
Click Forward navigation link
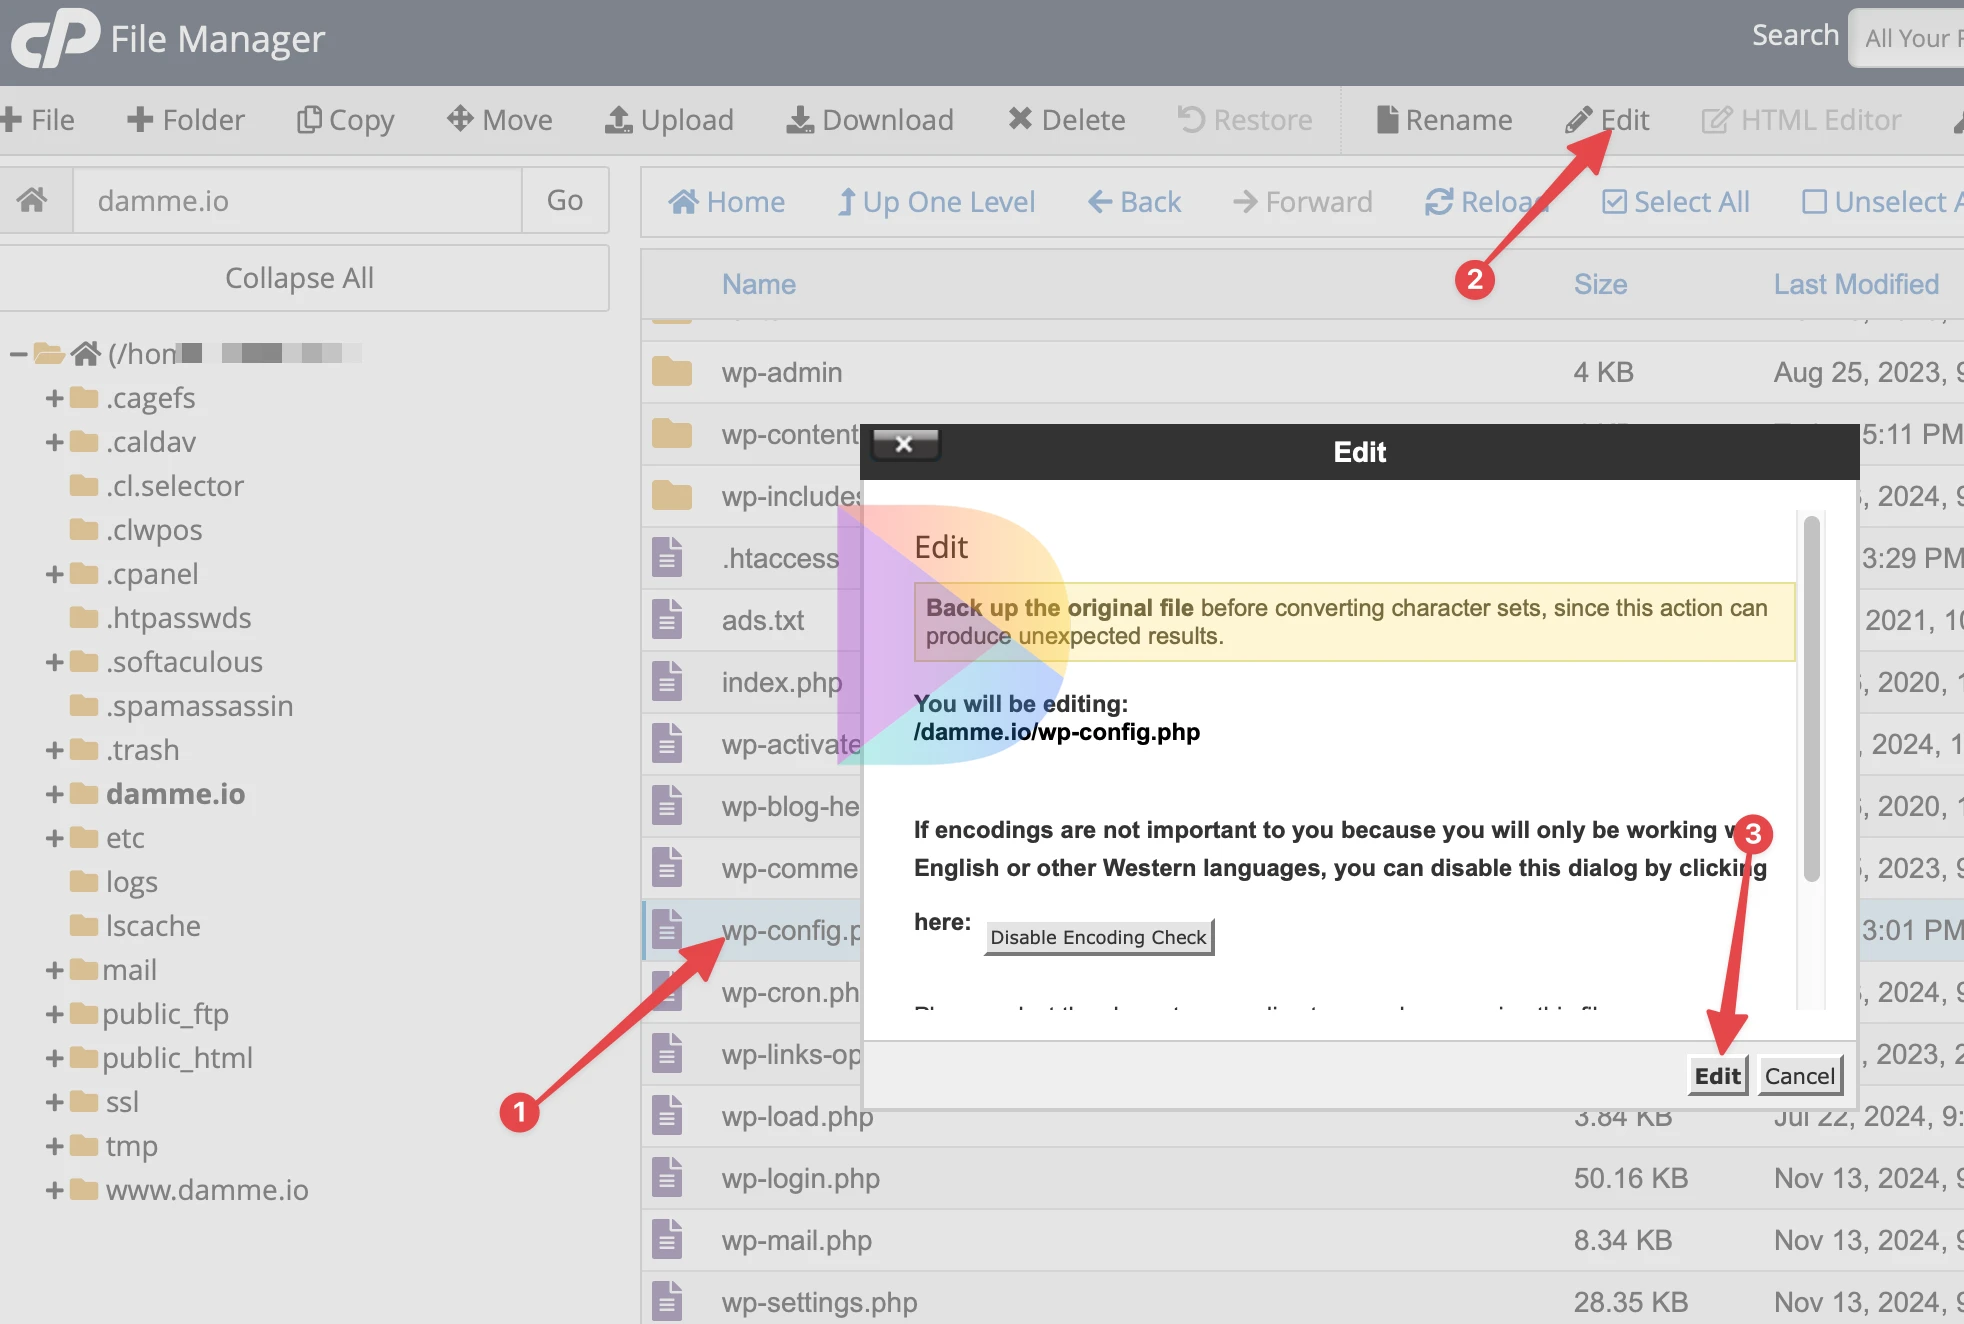(x=1302, y=202)
